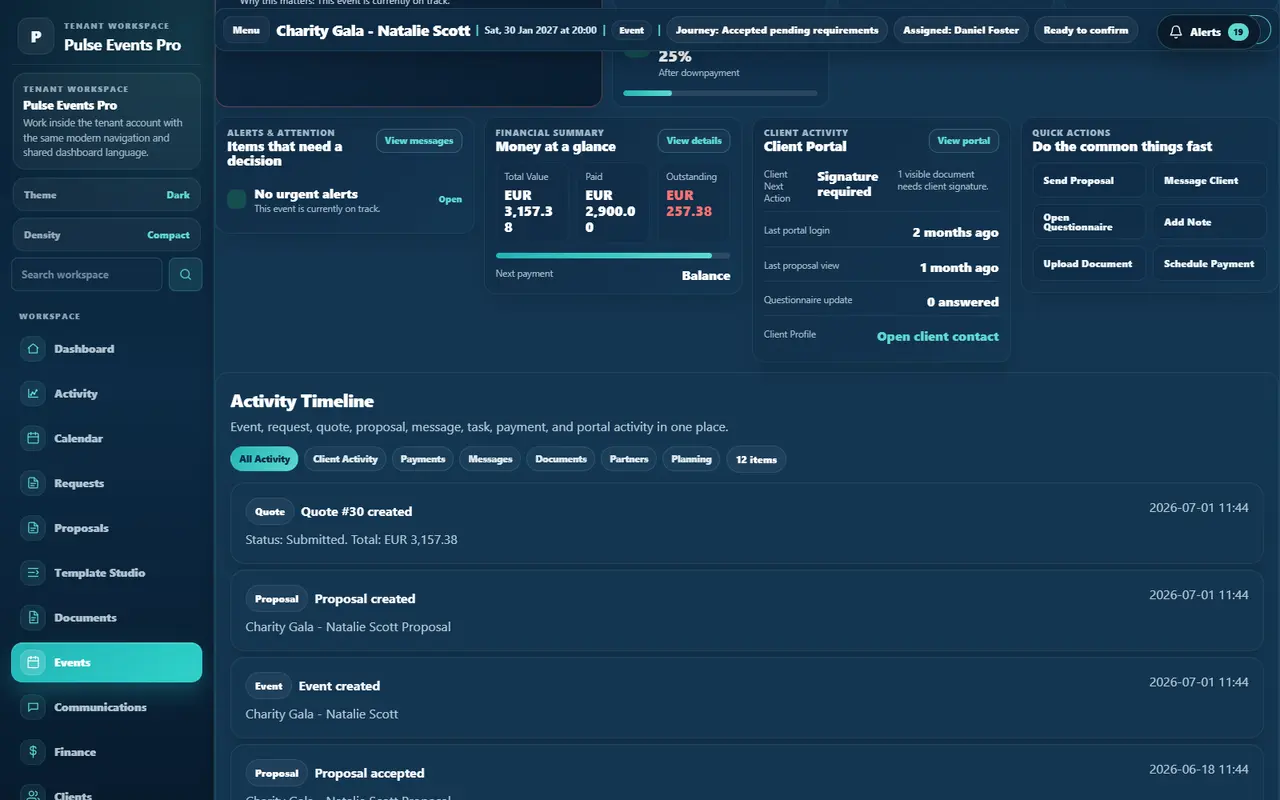The width and height of the screenshot is (1280, 800).
Task: Click the Proposals document icon in sidebar
Action: (33, 528)
